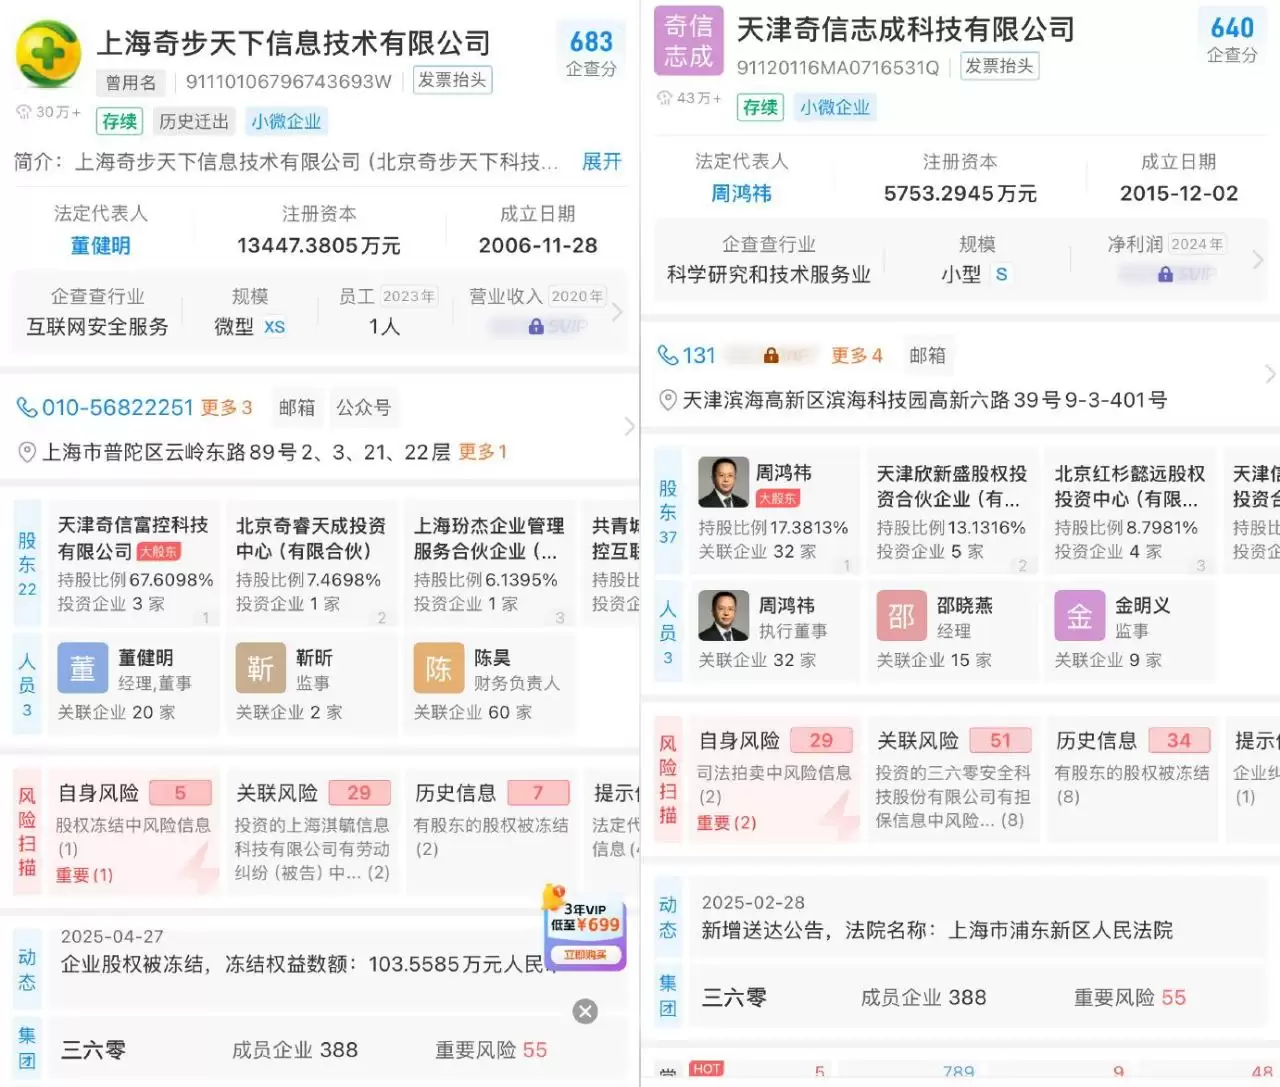Image resolution: width=1280 pixels, height=1087 pixels.
Task: Show 更多4 phone numbers
Action: (x=857, y=355)
